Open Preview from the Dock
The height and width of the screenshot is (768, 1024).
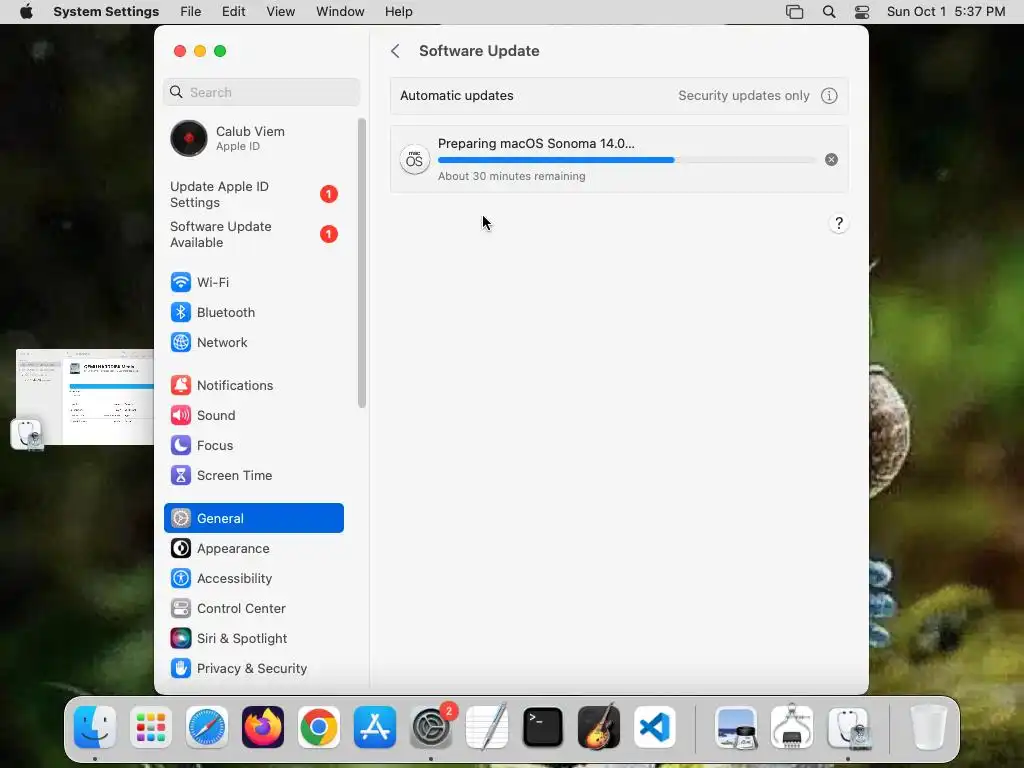coord(736,727)
